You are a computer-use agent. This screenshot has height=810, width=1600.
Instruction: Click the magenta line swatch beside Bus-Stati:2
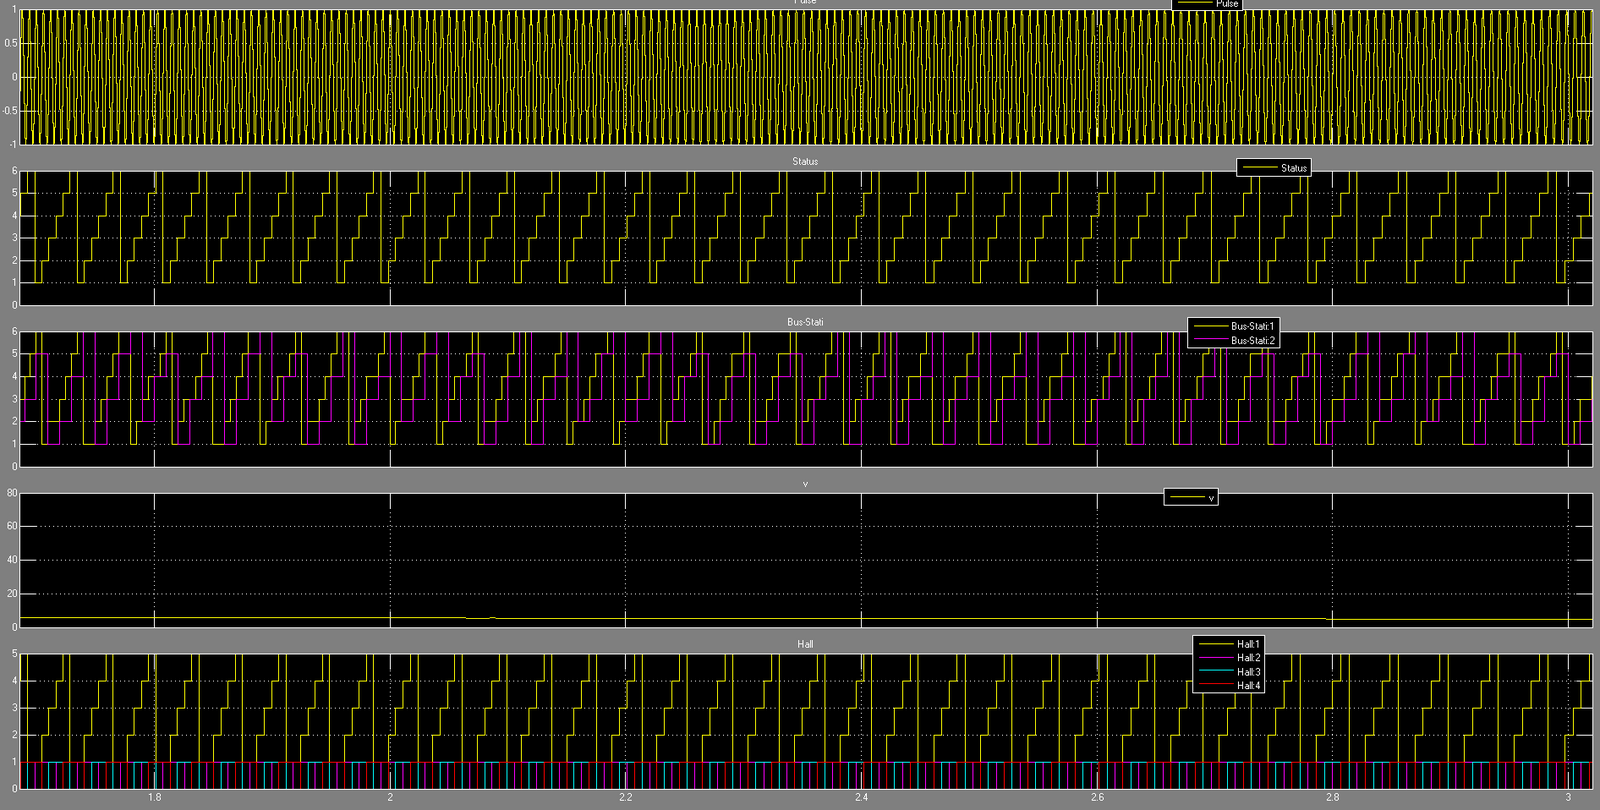(1210, 341)
